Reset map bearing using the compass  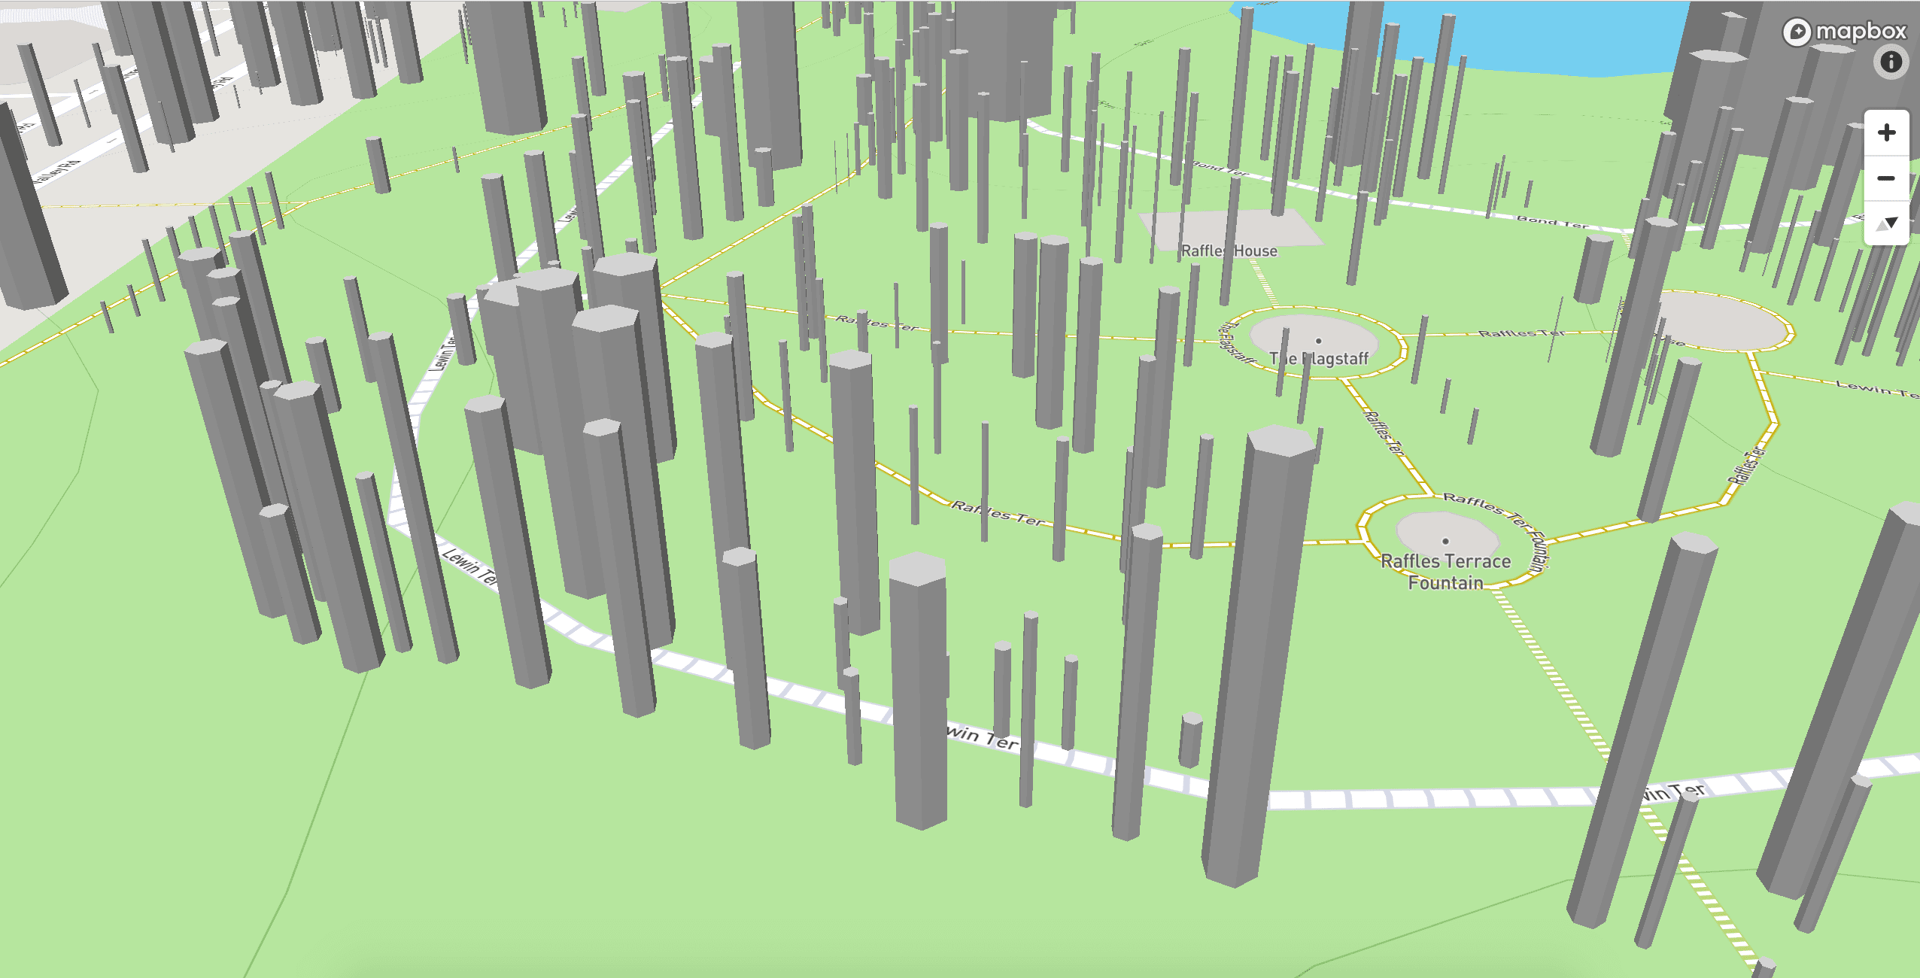tap(1886, 224)
